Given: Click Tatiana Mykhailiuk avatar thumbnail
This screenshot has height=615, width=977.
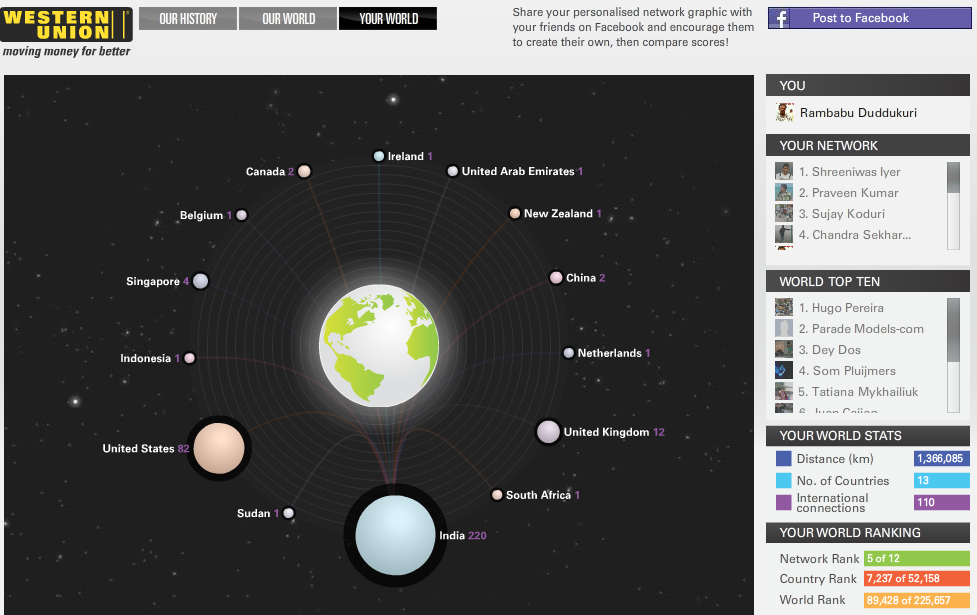Looking at the screenshot, I should pyautogui.click(x=784, y=391).
